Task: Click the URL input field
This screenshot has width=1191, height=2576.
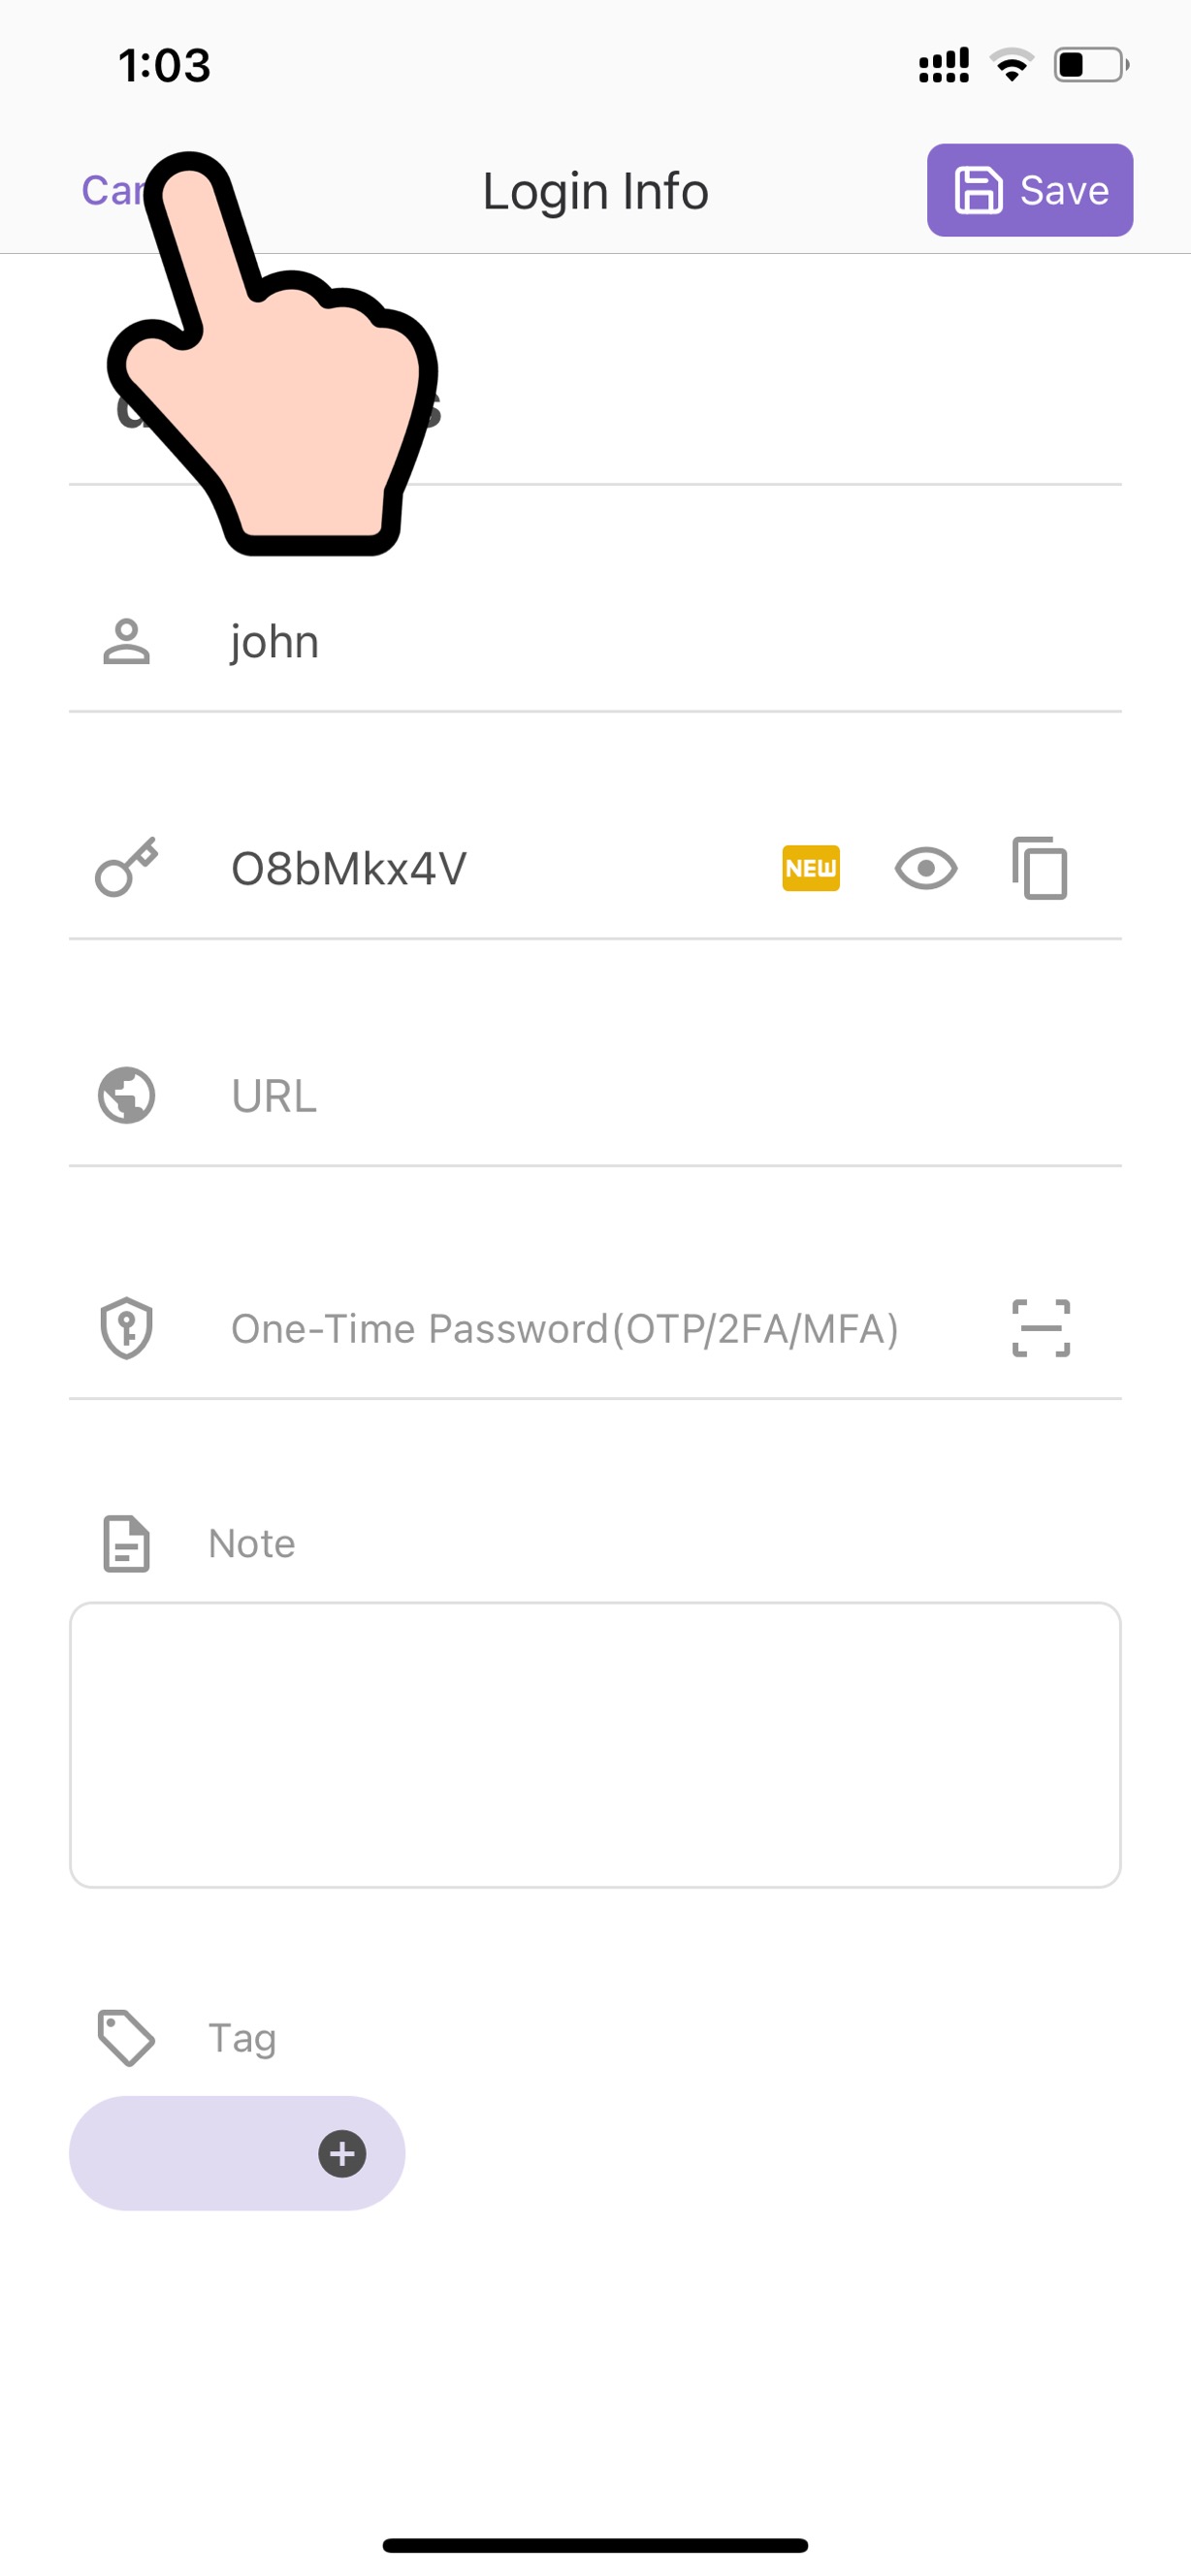Action: pos(450,1096)
